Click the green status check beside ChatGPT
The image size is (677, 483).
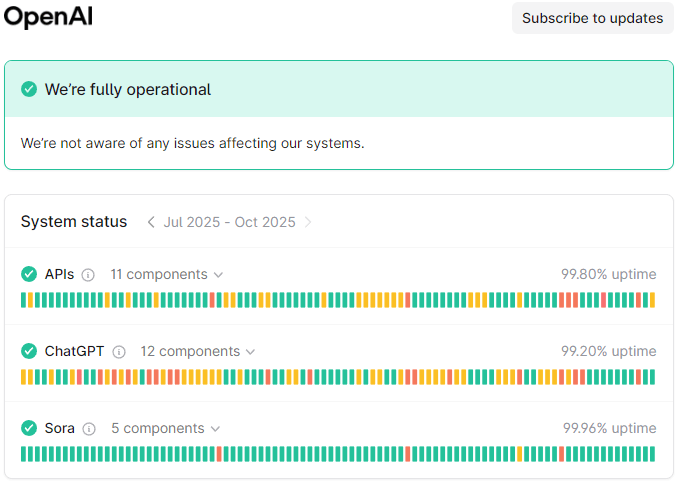(29, 351)
